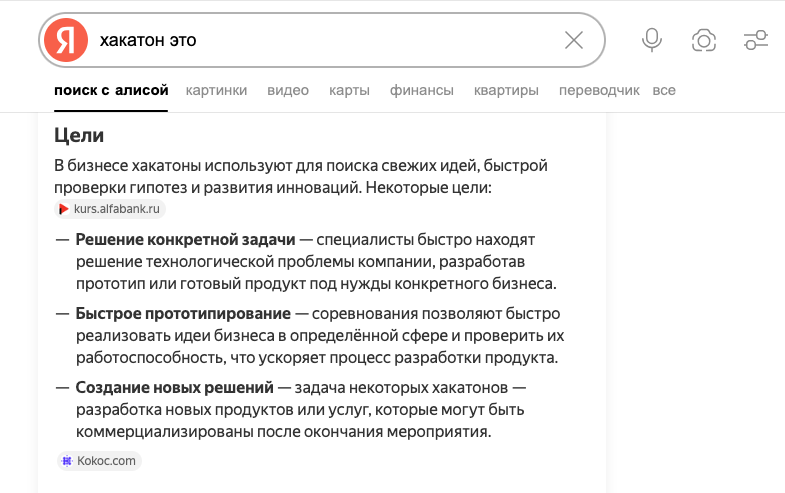Click the "Быстрое прототипирование" bold text
Viewport: 785px width, 493px height.
[x=183, y=313]
